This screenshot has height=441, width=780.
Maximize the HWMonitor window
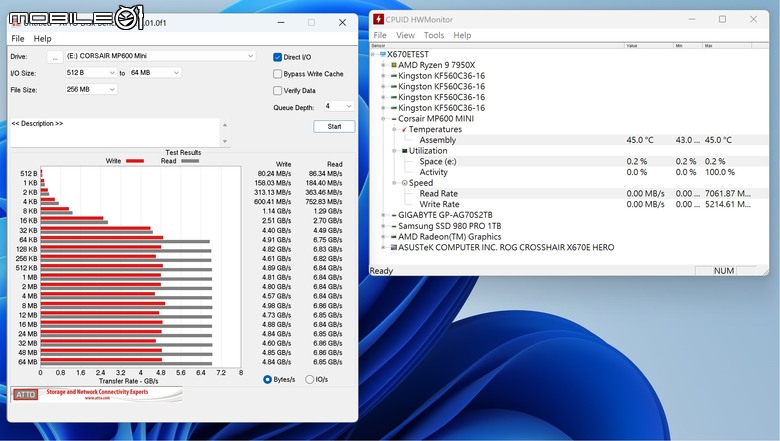pos(722,19)
